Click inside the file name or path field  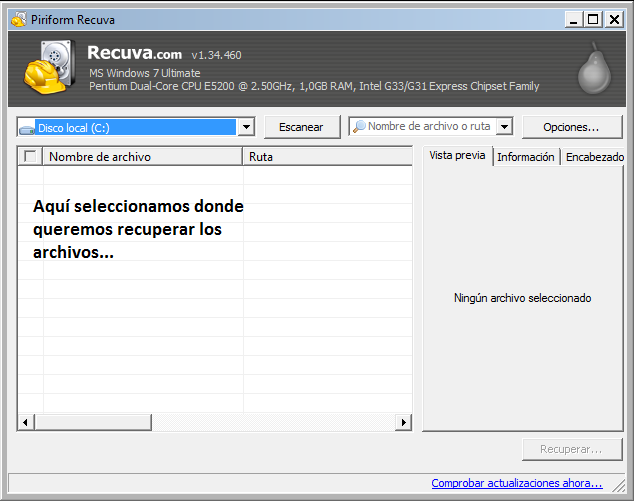[x=430, y=127]
